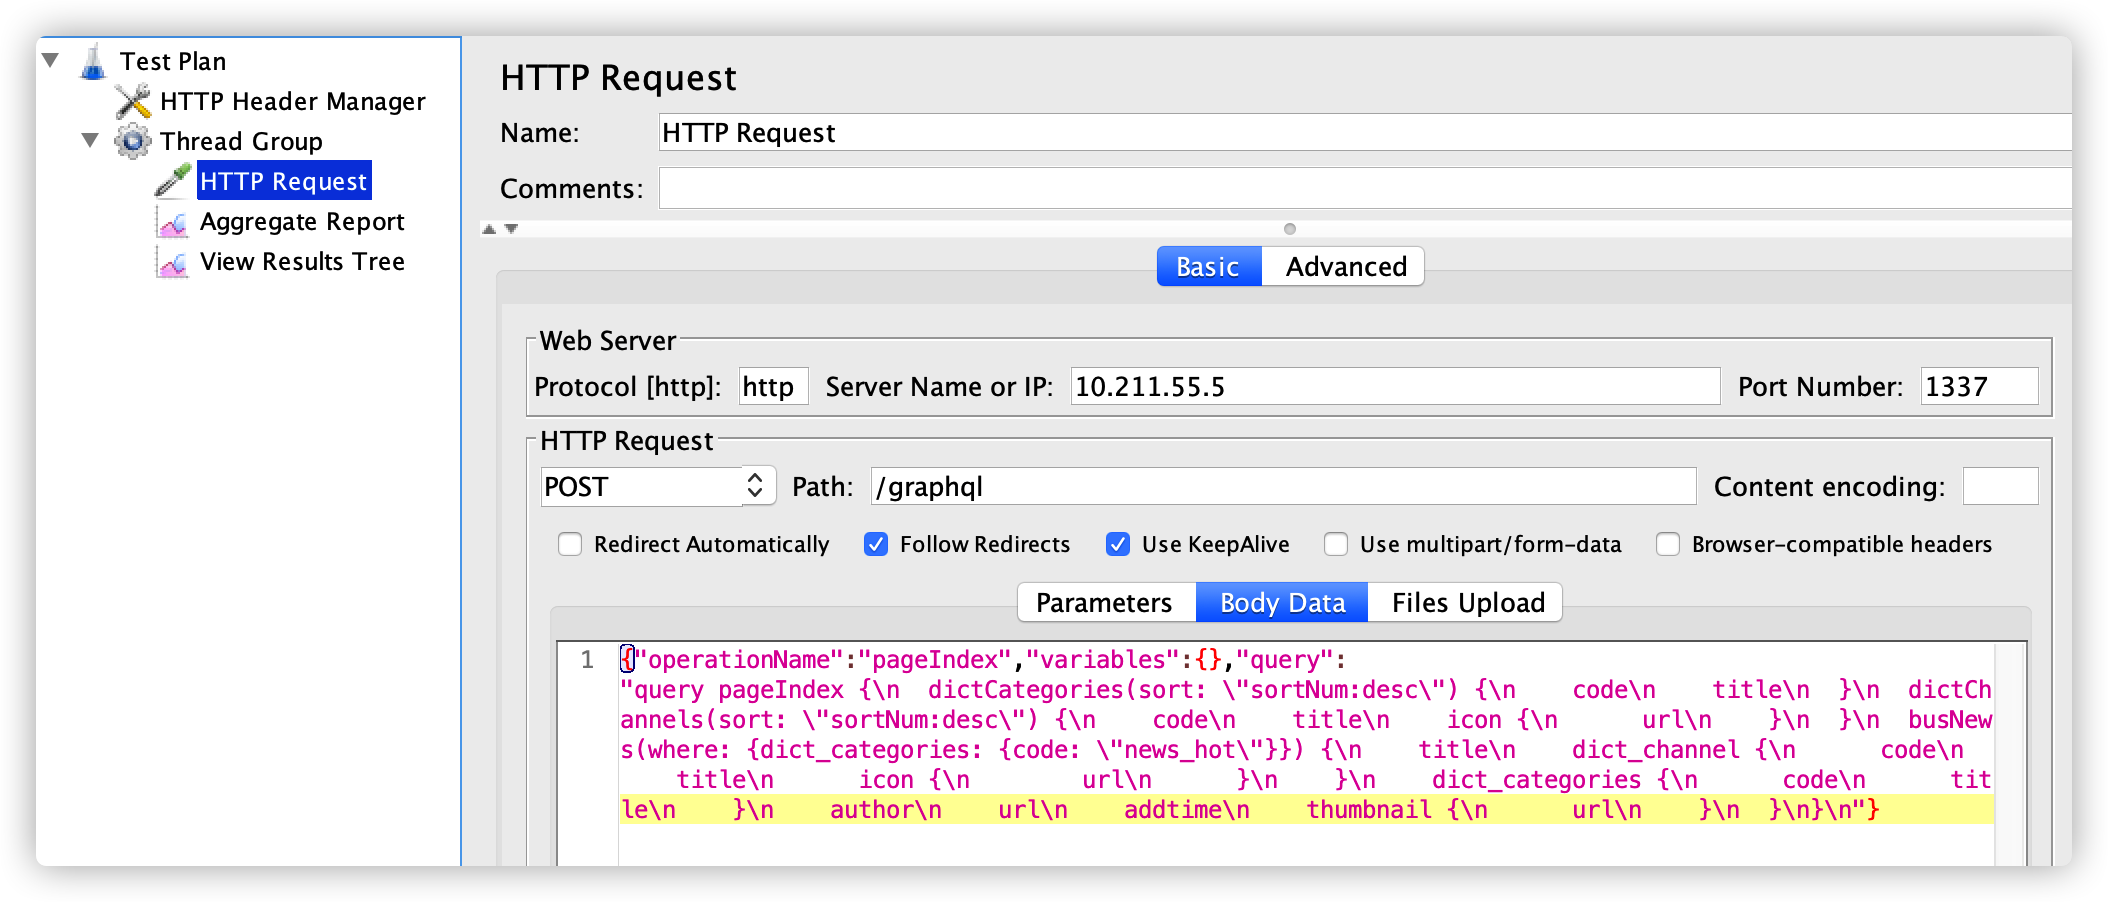Click the Port Number field
The height and width of the screenshot is (902, 2108).
tap(1979, 387)
